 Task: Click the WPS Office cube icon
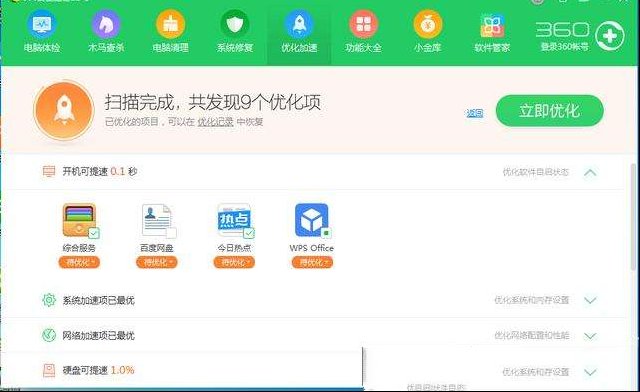click(x=311, y=220)
